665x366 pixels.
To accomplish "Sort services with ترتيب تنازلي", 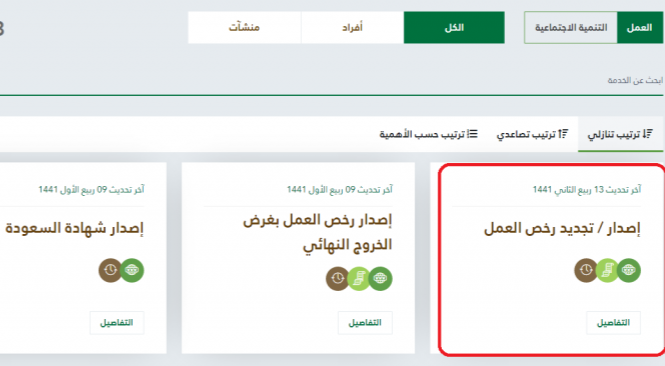I will click(x=620, y=134).
